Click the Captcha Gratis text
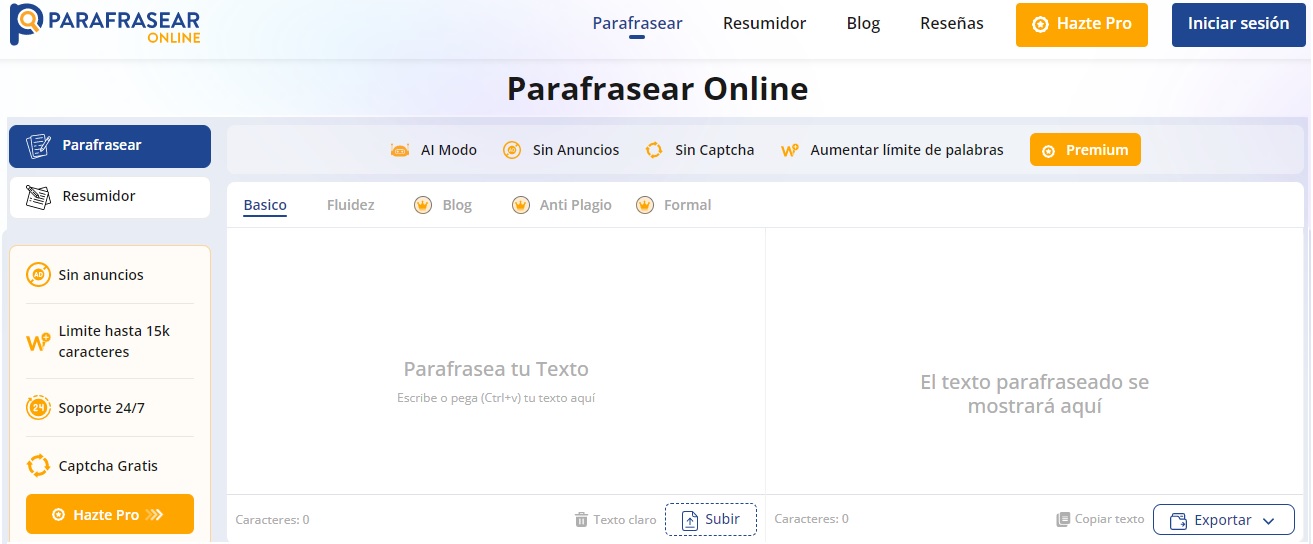The width and height of the screenshot is (1313, 544). (x=108, y=466)
